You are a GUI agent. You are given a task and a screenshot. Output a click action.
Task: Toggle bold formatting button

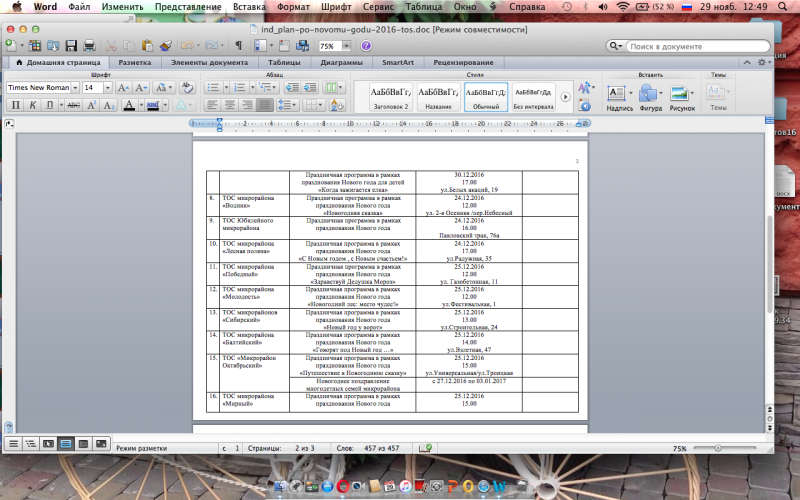pos(15,105)
